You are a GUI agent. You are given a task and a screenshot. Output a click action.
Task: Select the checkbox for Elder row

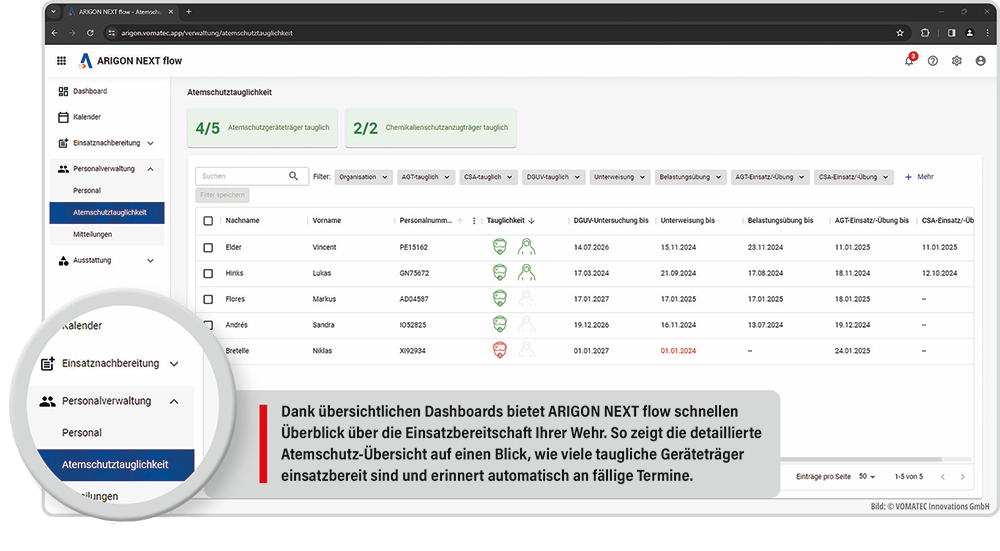pos(208,247)
